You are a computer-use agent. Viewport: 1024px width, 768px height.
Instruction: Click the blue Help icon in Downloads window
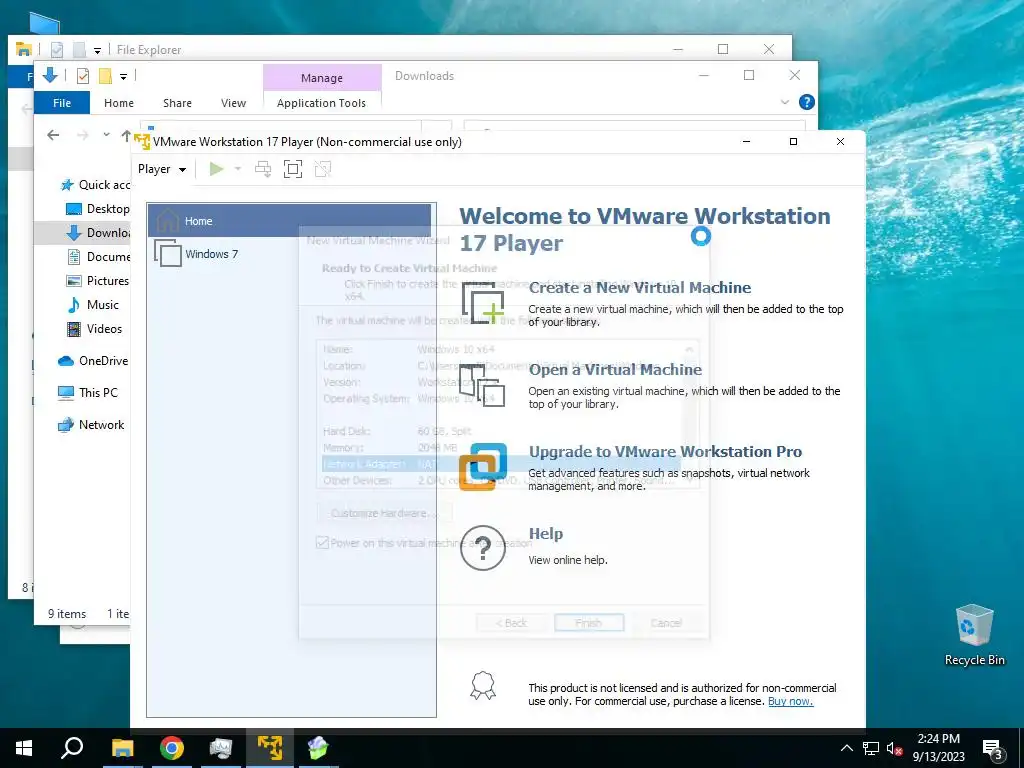807,102
